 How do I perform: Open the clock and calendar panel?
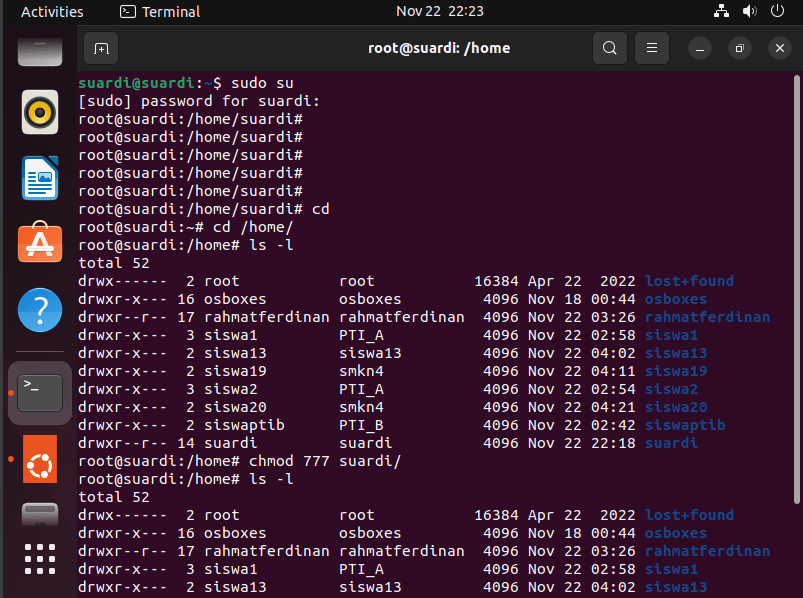click(x=439, y=11)
